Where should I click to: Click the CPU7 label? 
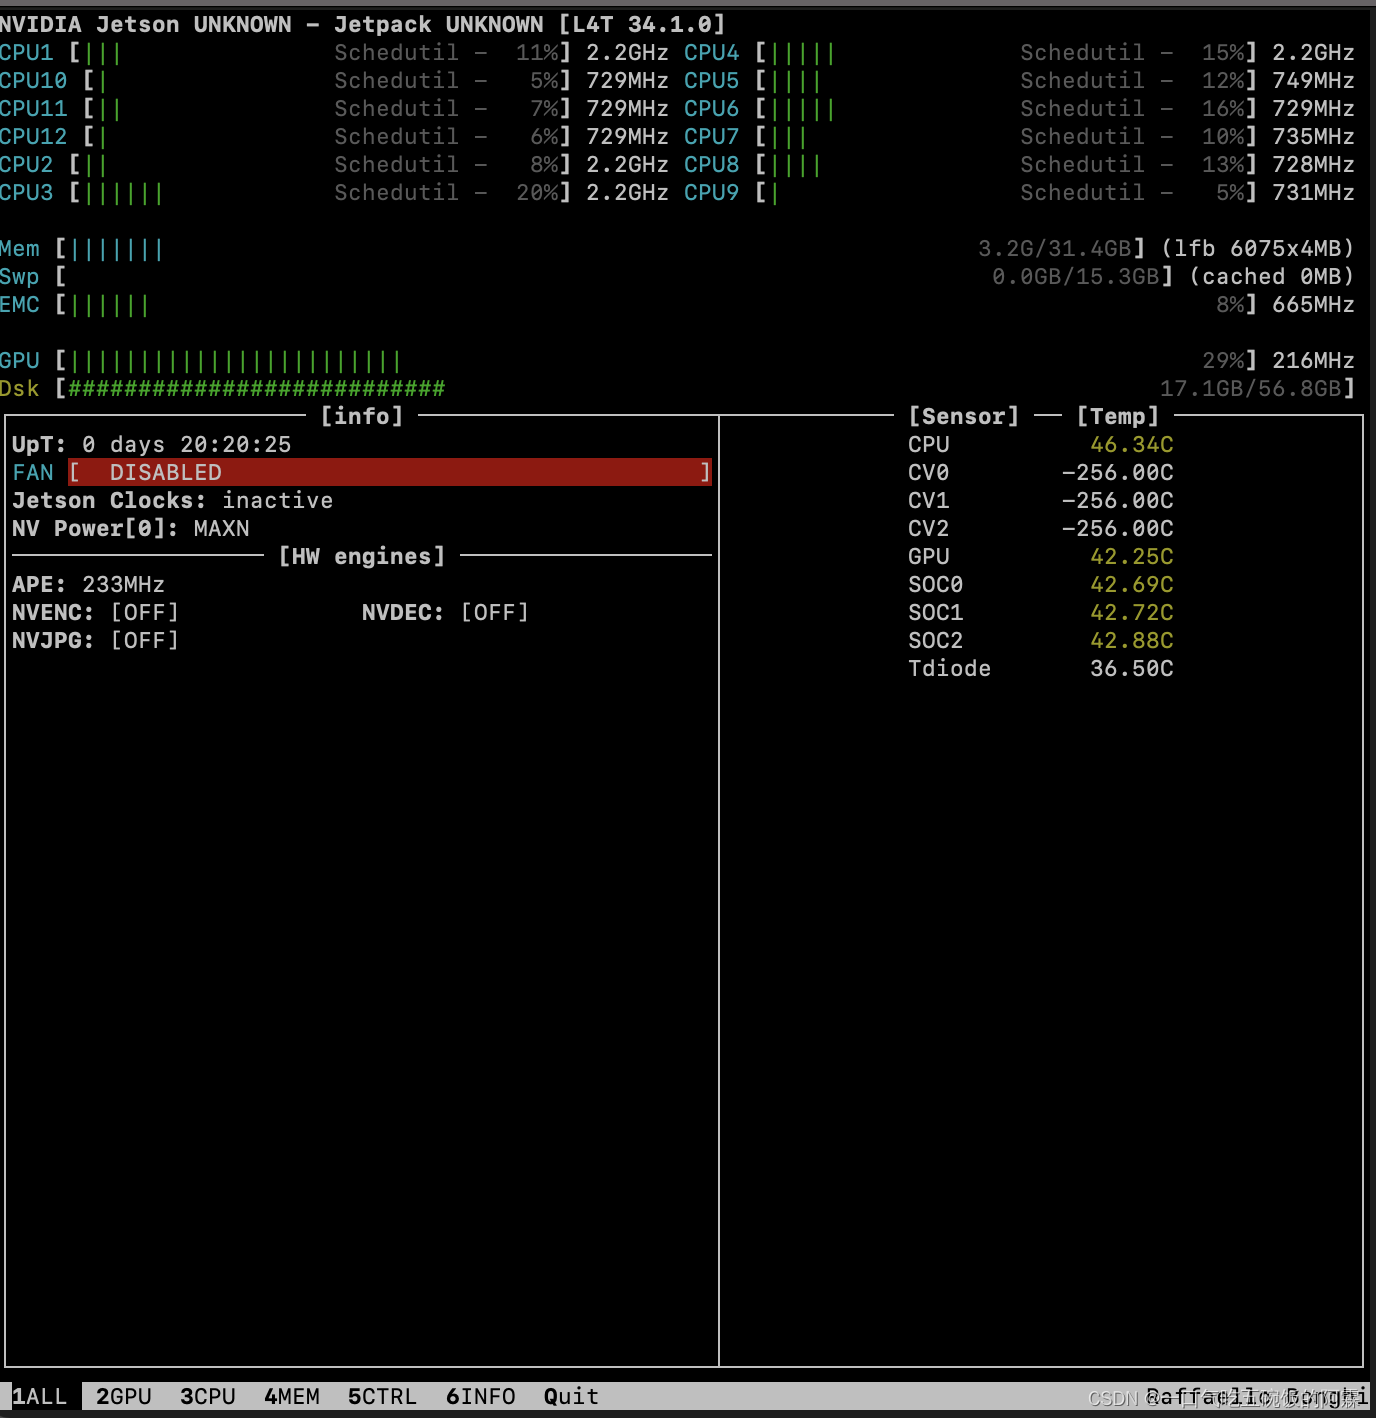click(x=712, y=136)
